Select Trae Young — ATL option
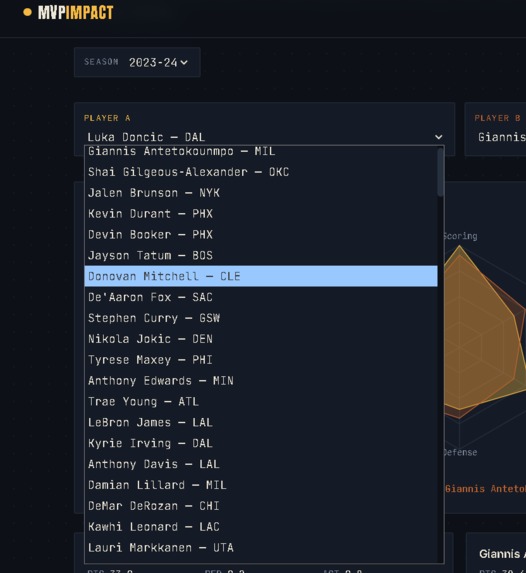Image resolution: width=526 pixels, height=573 pixels. (x=261, y=401)
